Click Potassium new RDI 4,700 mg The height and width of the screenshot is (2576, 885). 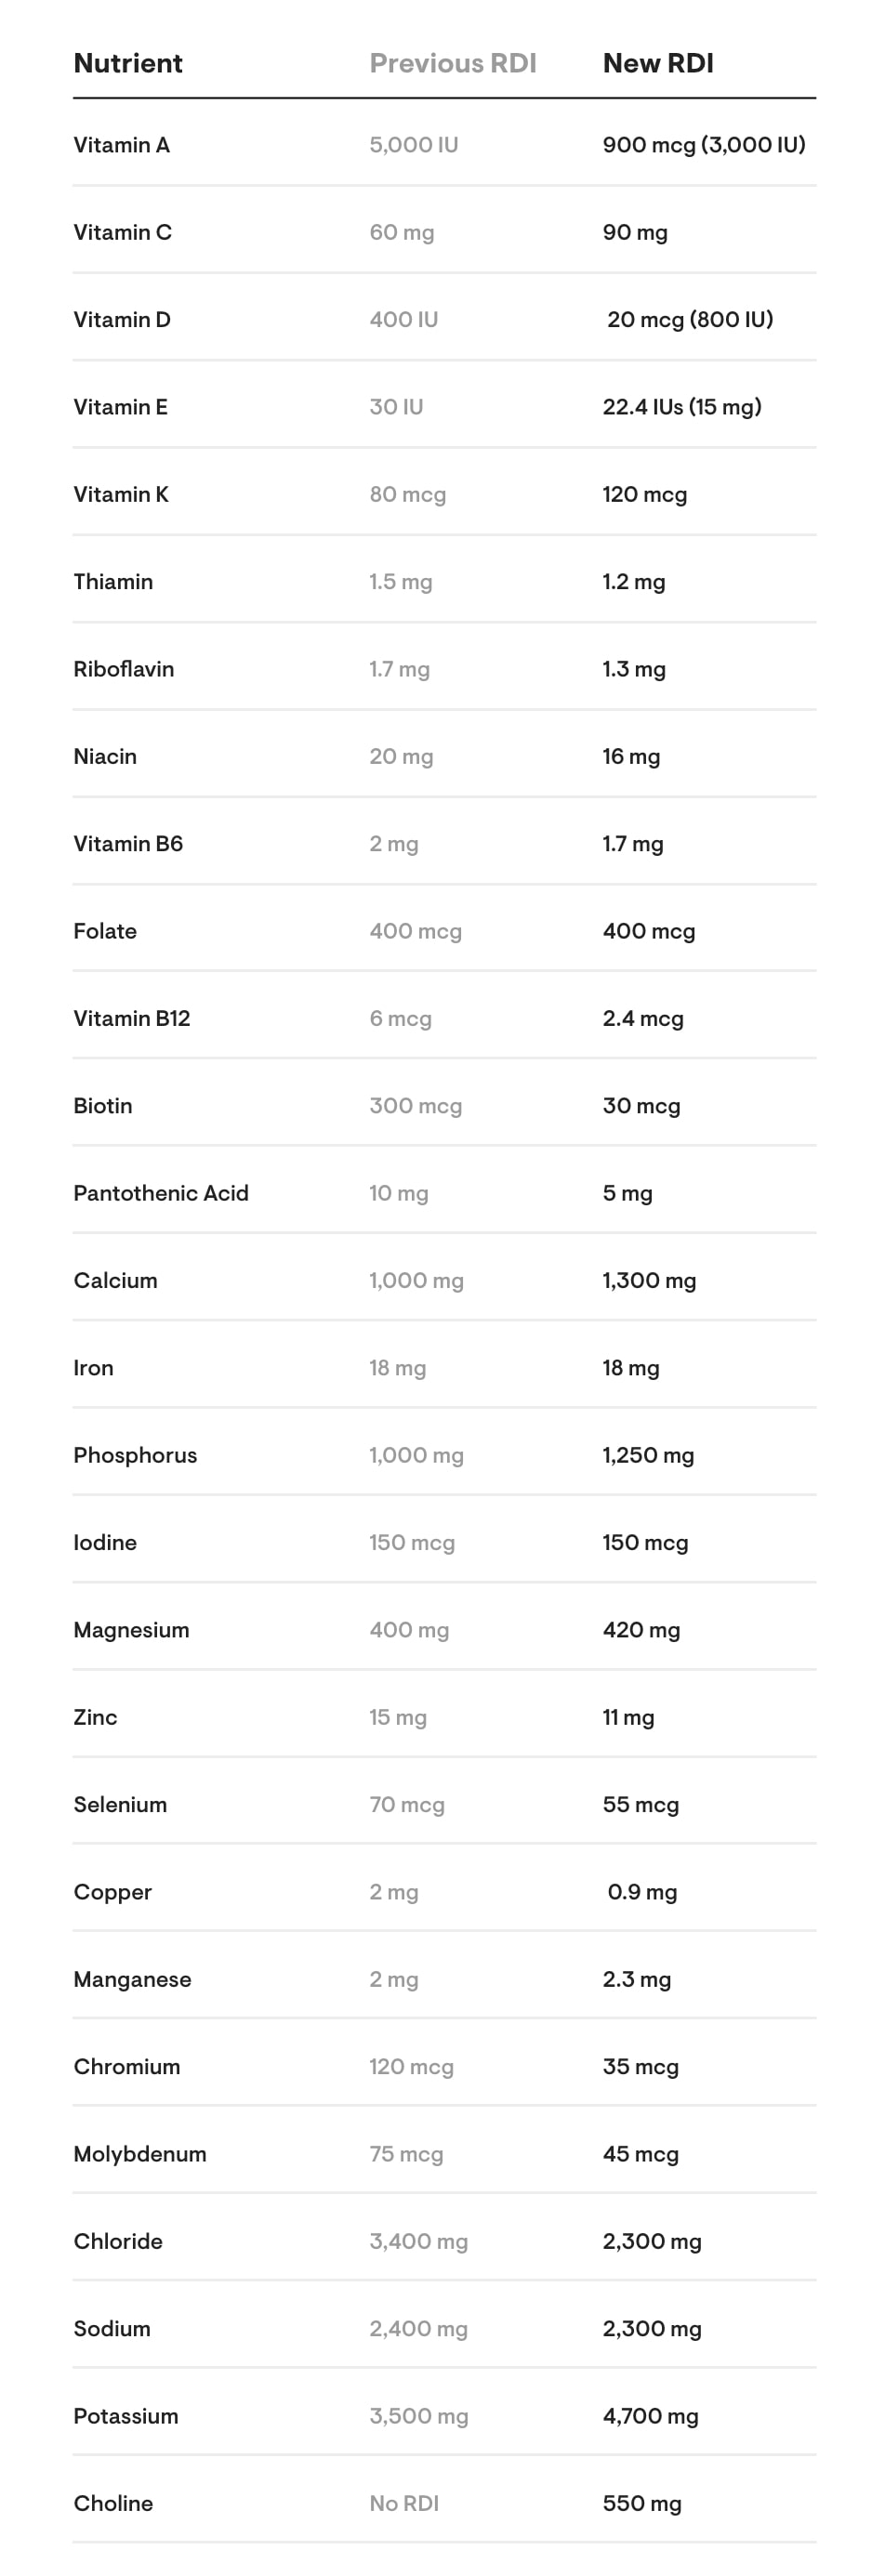(x=650, y=2416)
